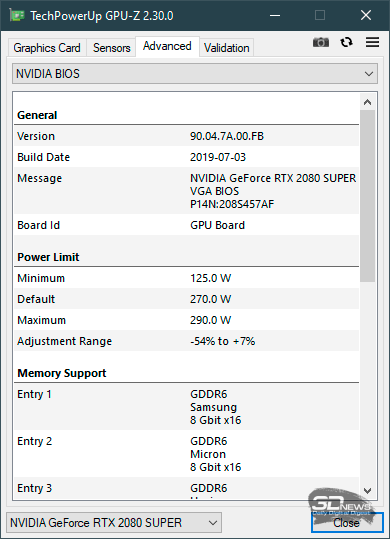Click the GPU-Z app icon in title bar
Viewport: 390px width, 539px height.
pyautogui.click(x=17, y=15)
